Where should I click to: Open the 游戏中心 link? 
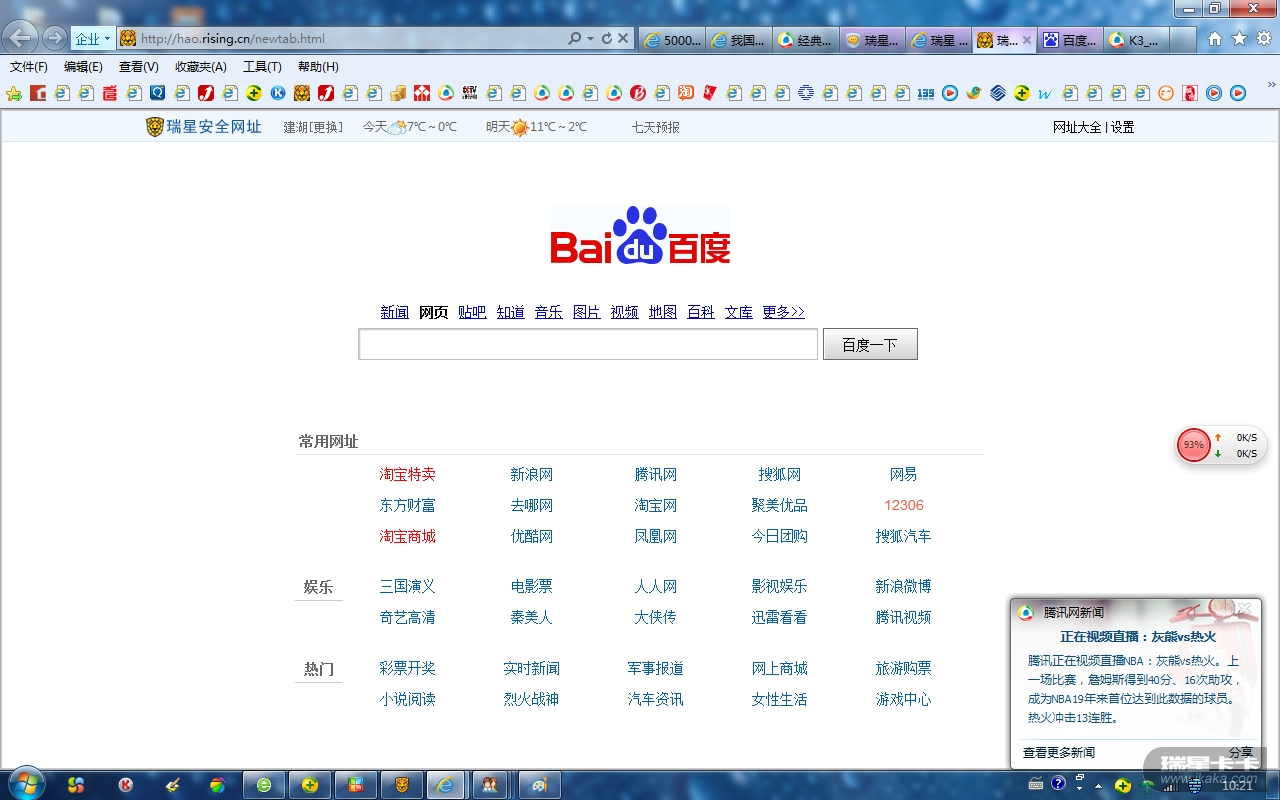903,699
